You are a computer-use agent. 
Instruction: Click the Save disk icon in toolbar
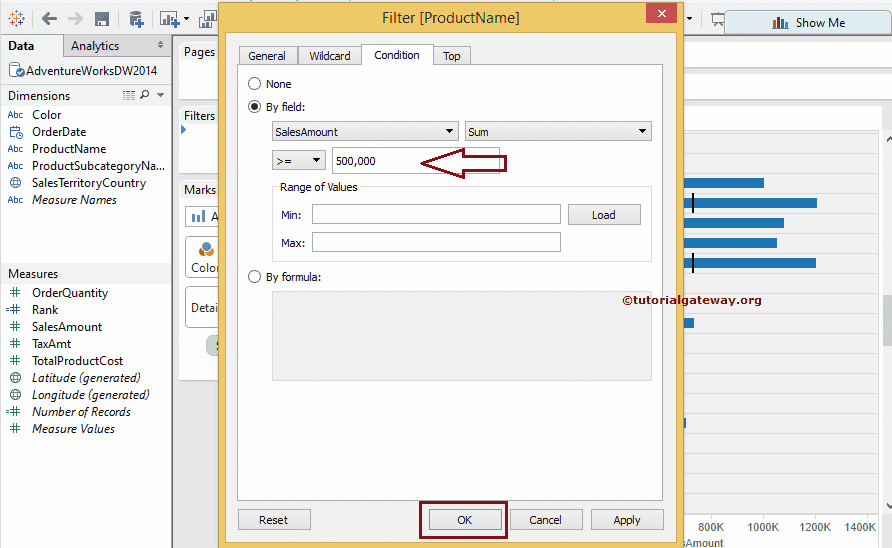(102, 19)
